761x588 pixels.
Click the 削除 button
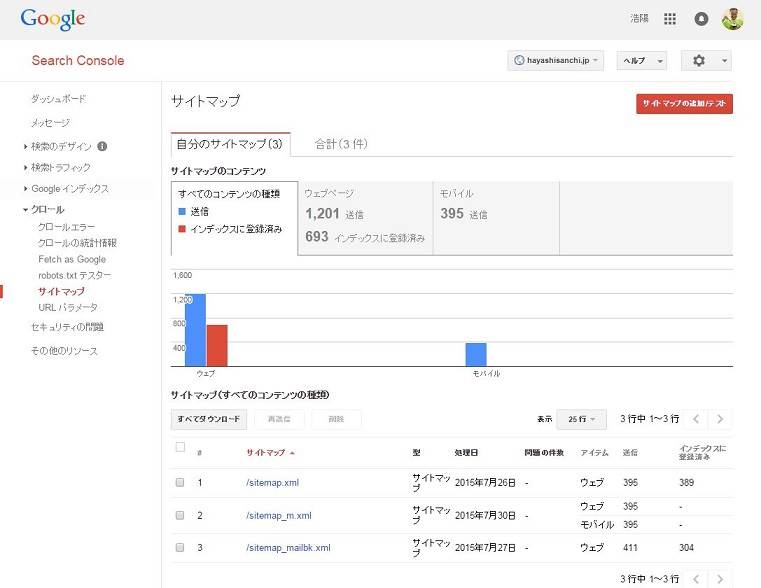[336, 419]
